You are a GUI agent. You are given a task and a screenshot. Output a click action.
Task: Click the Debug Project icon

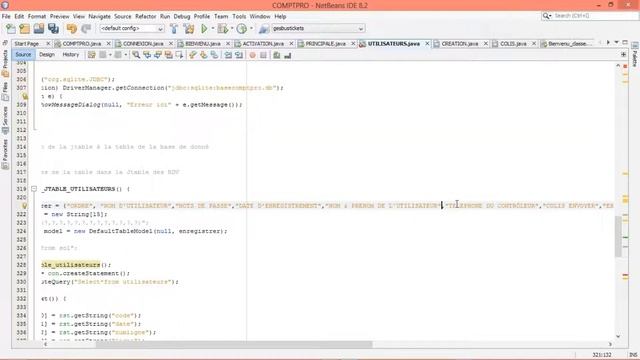(222, 29)
